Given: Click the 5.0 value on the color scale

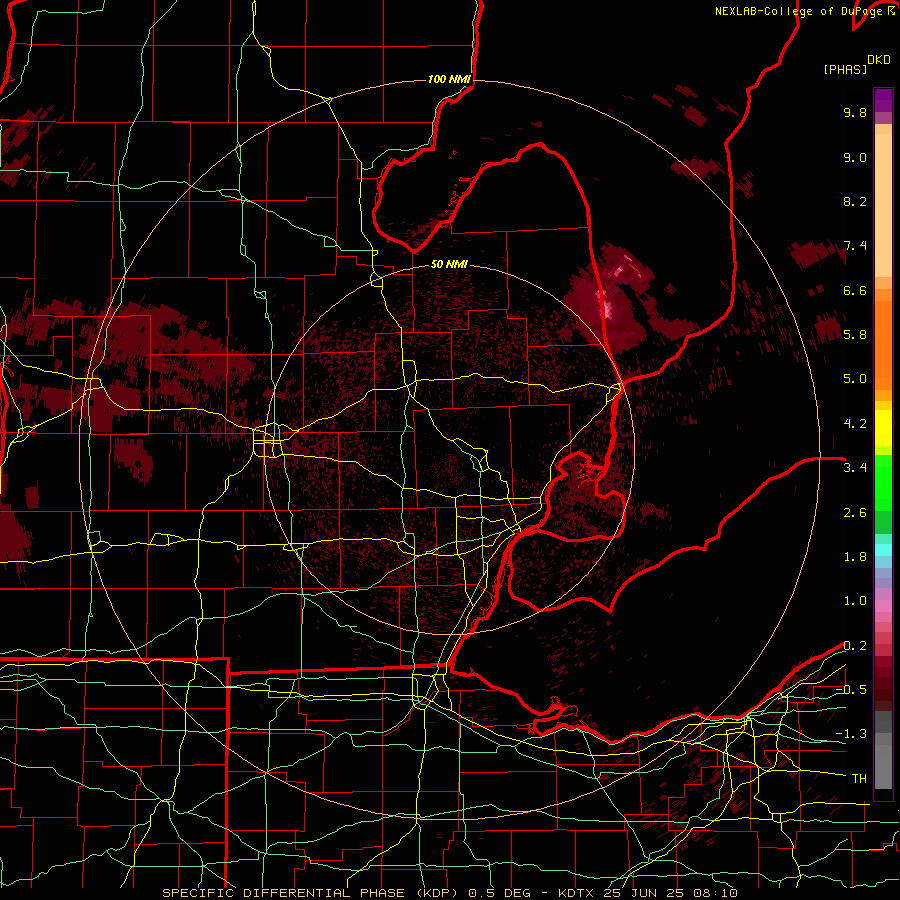Looking at the screenshot, I should click(x=855, y=379).
